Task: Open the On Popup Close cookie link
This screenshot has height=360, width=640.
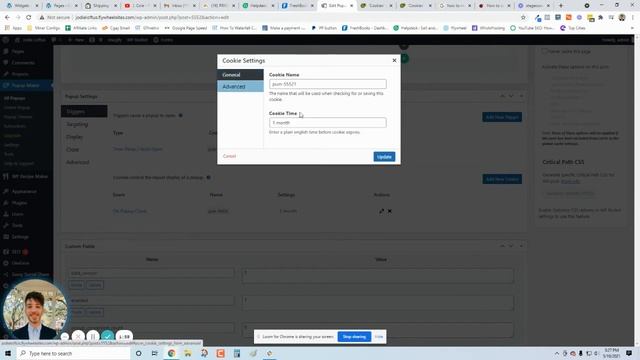Action: click(x=130, y=211)
